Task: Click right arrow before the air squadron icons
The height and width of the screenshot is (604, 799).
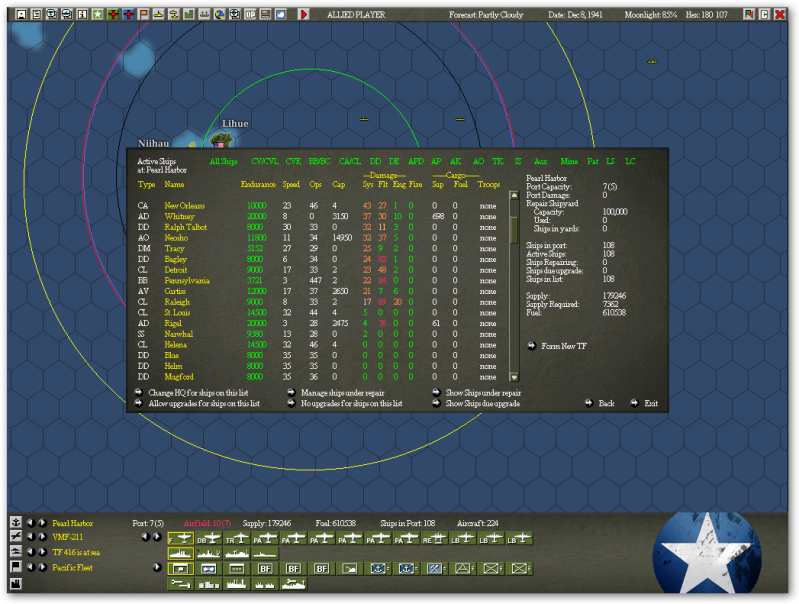Action: click(x=157, y=537)
